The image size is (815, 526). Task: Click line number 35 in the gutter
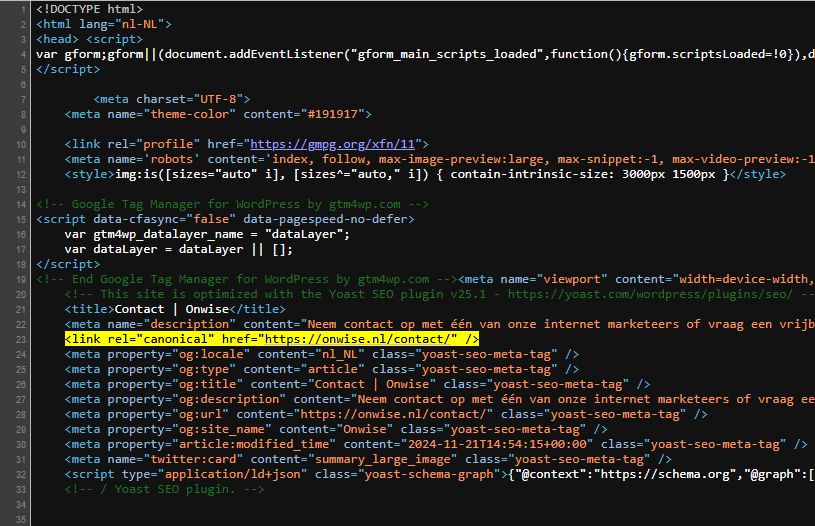coord(21,519)
